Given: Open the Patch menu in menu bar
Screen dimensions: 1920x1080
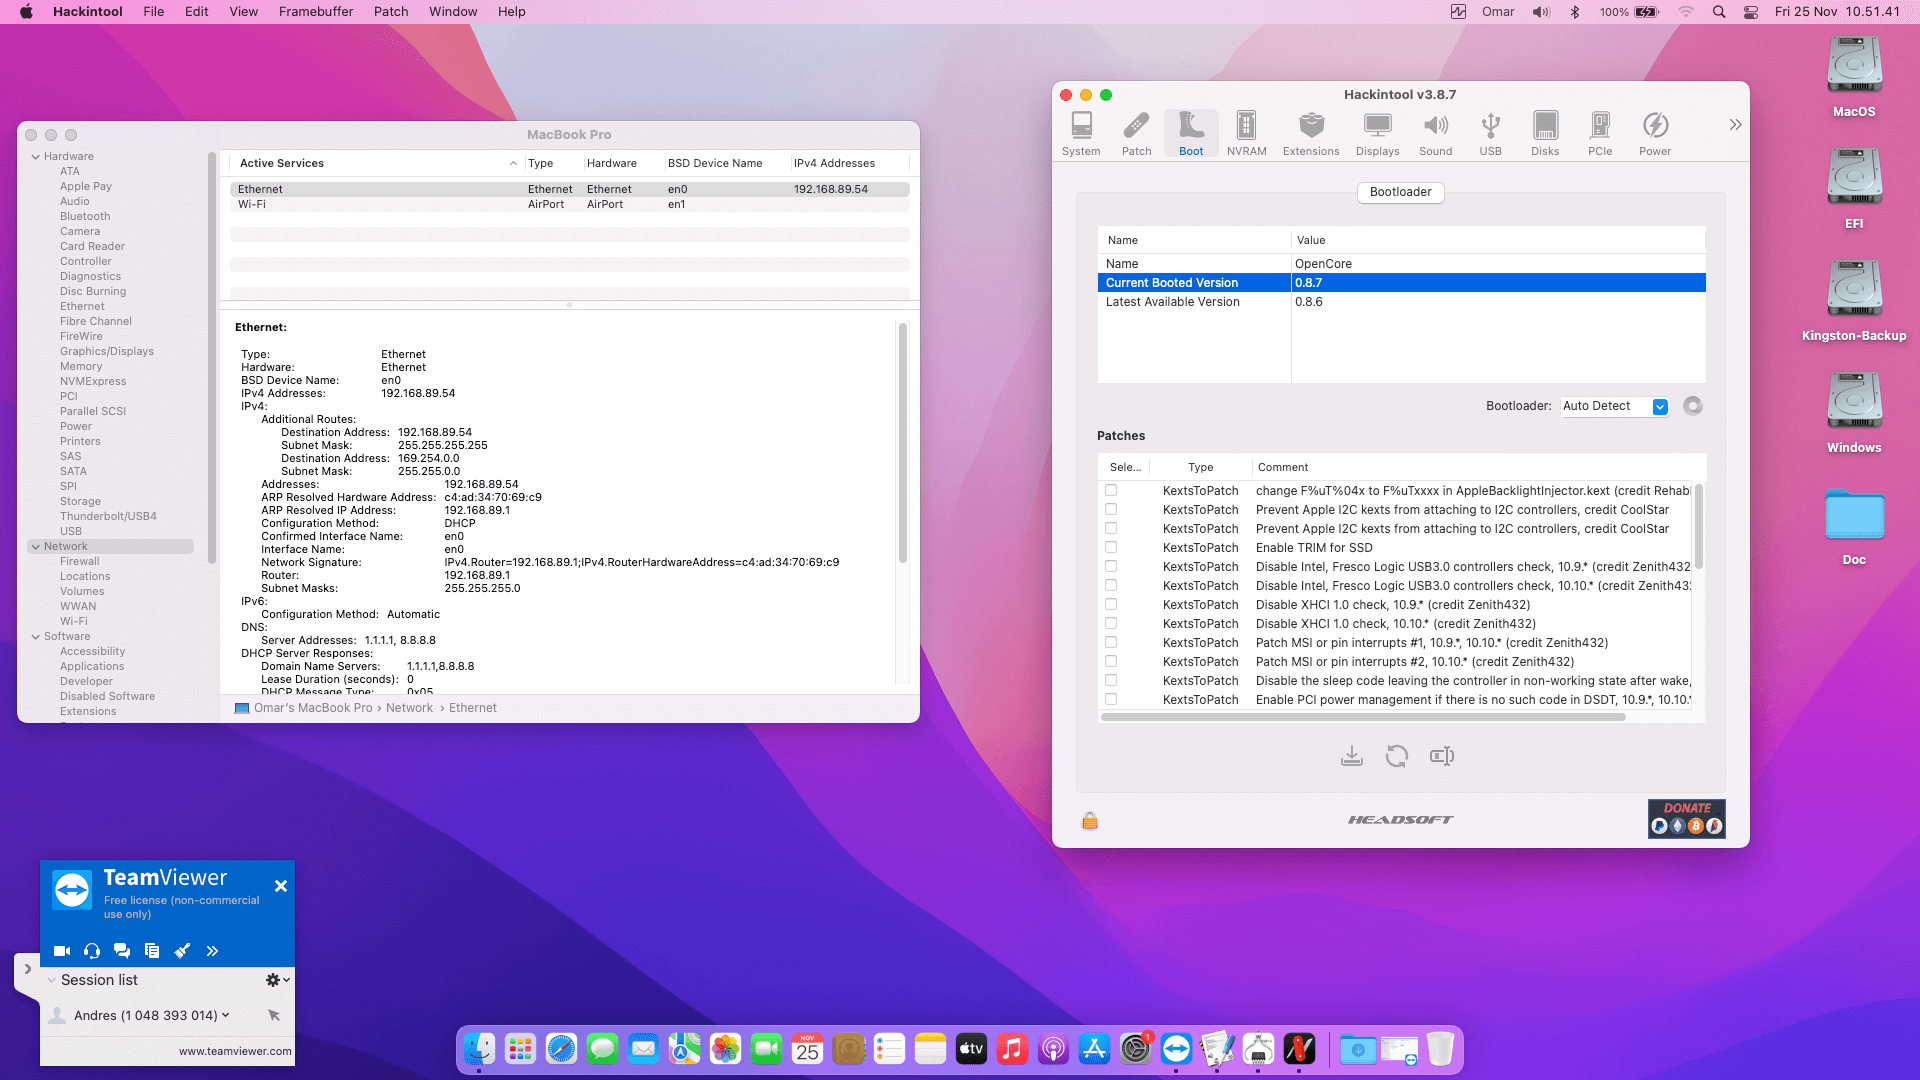Looking at the screenshot, I should click(391, 12).
